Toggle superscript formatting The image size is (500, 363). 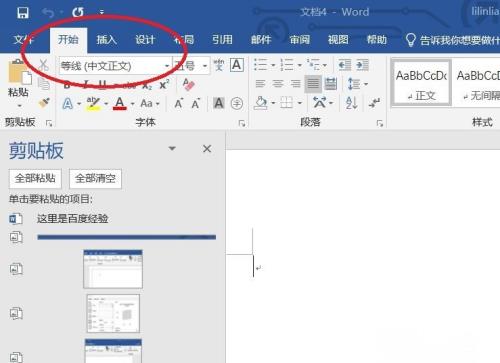pyautogui.click(x=164, y=85)
